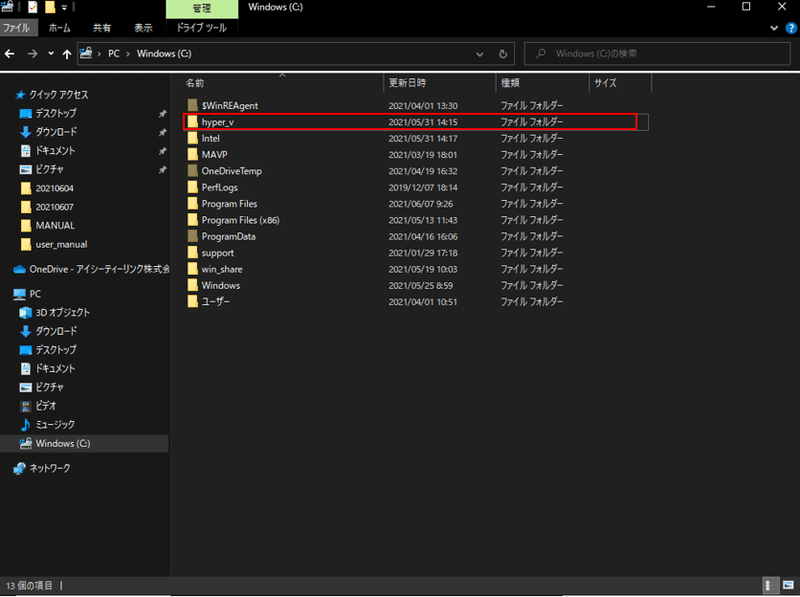Click the Windows (C:) search field

pos(657,54)
